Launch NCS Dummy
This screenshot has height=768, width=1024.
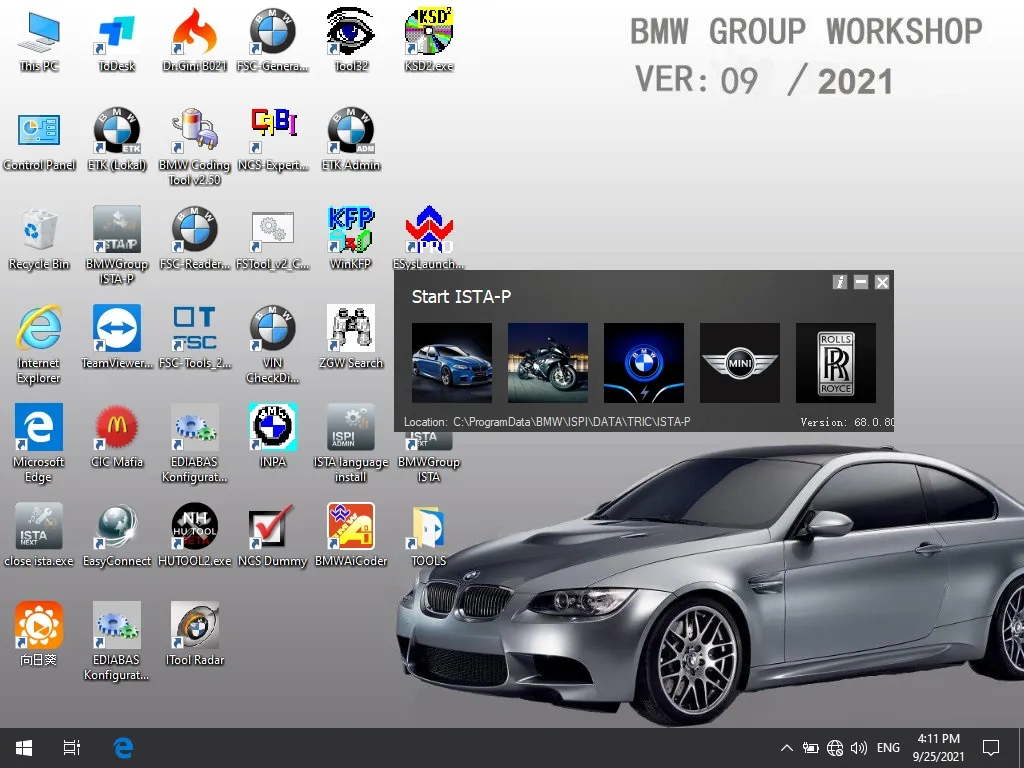(x=272, y=525)
